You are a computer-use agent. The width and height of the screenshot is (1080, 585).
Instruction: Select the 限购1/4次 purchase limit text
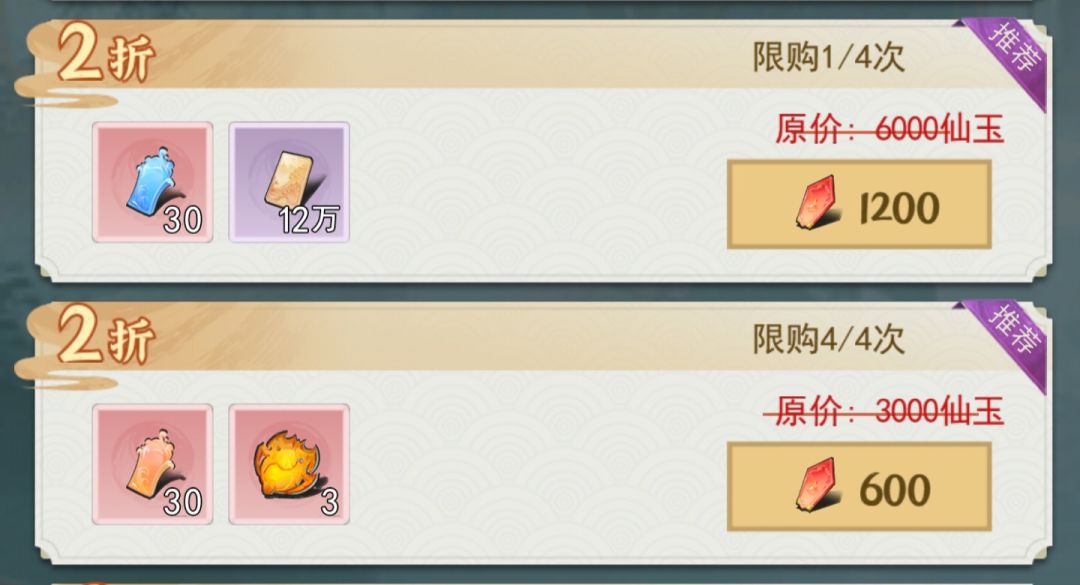tap(829, 57)
